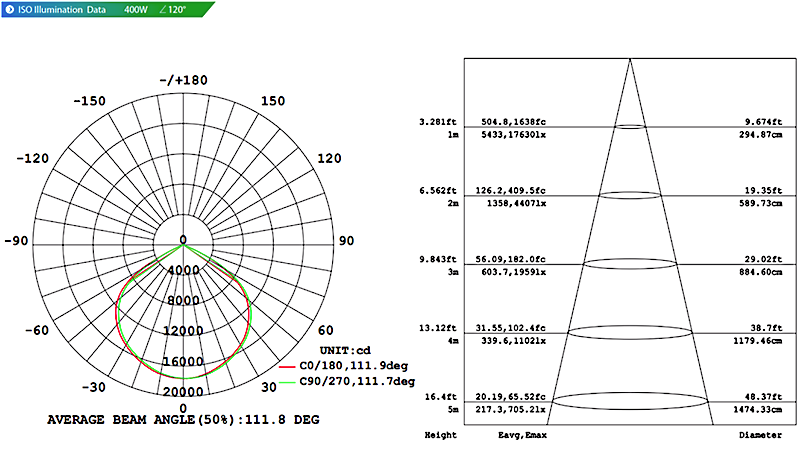Click the '-90' polar angle label
800x449 pixels.
(x=16, y=241)
